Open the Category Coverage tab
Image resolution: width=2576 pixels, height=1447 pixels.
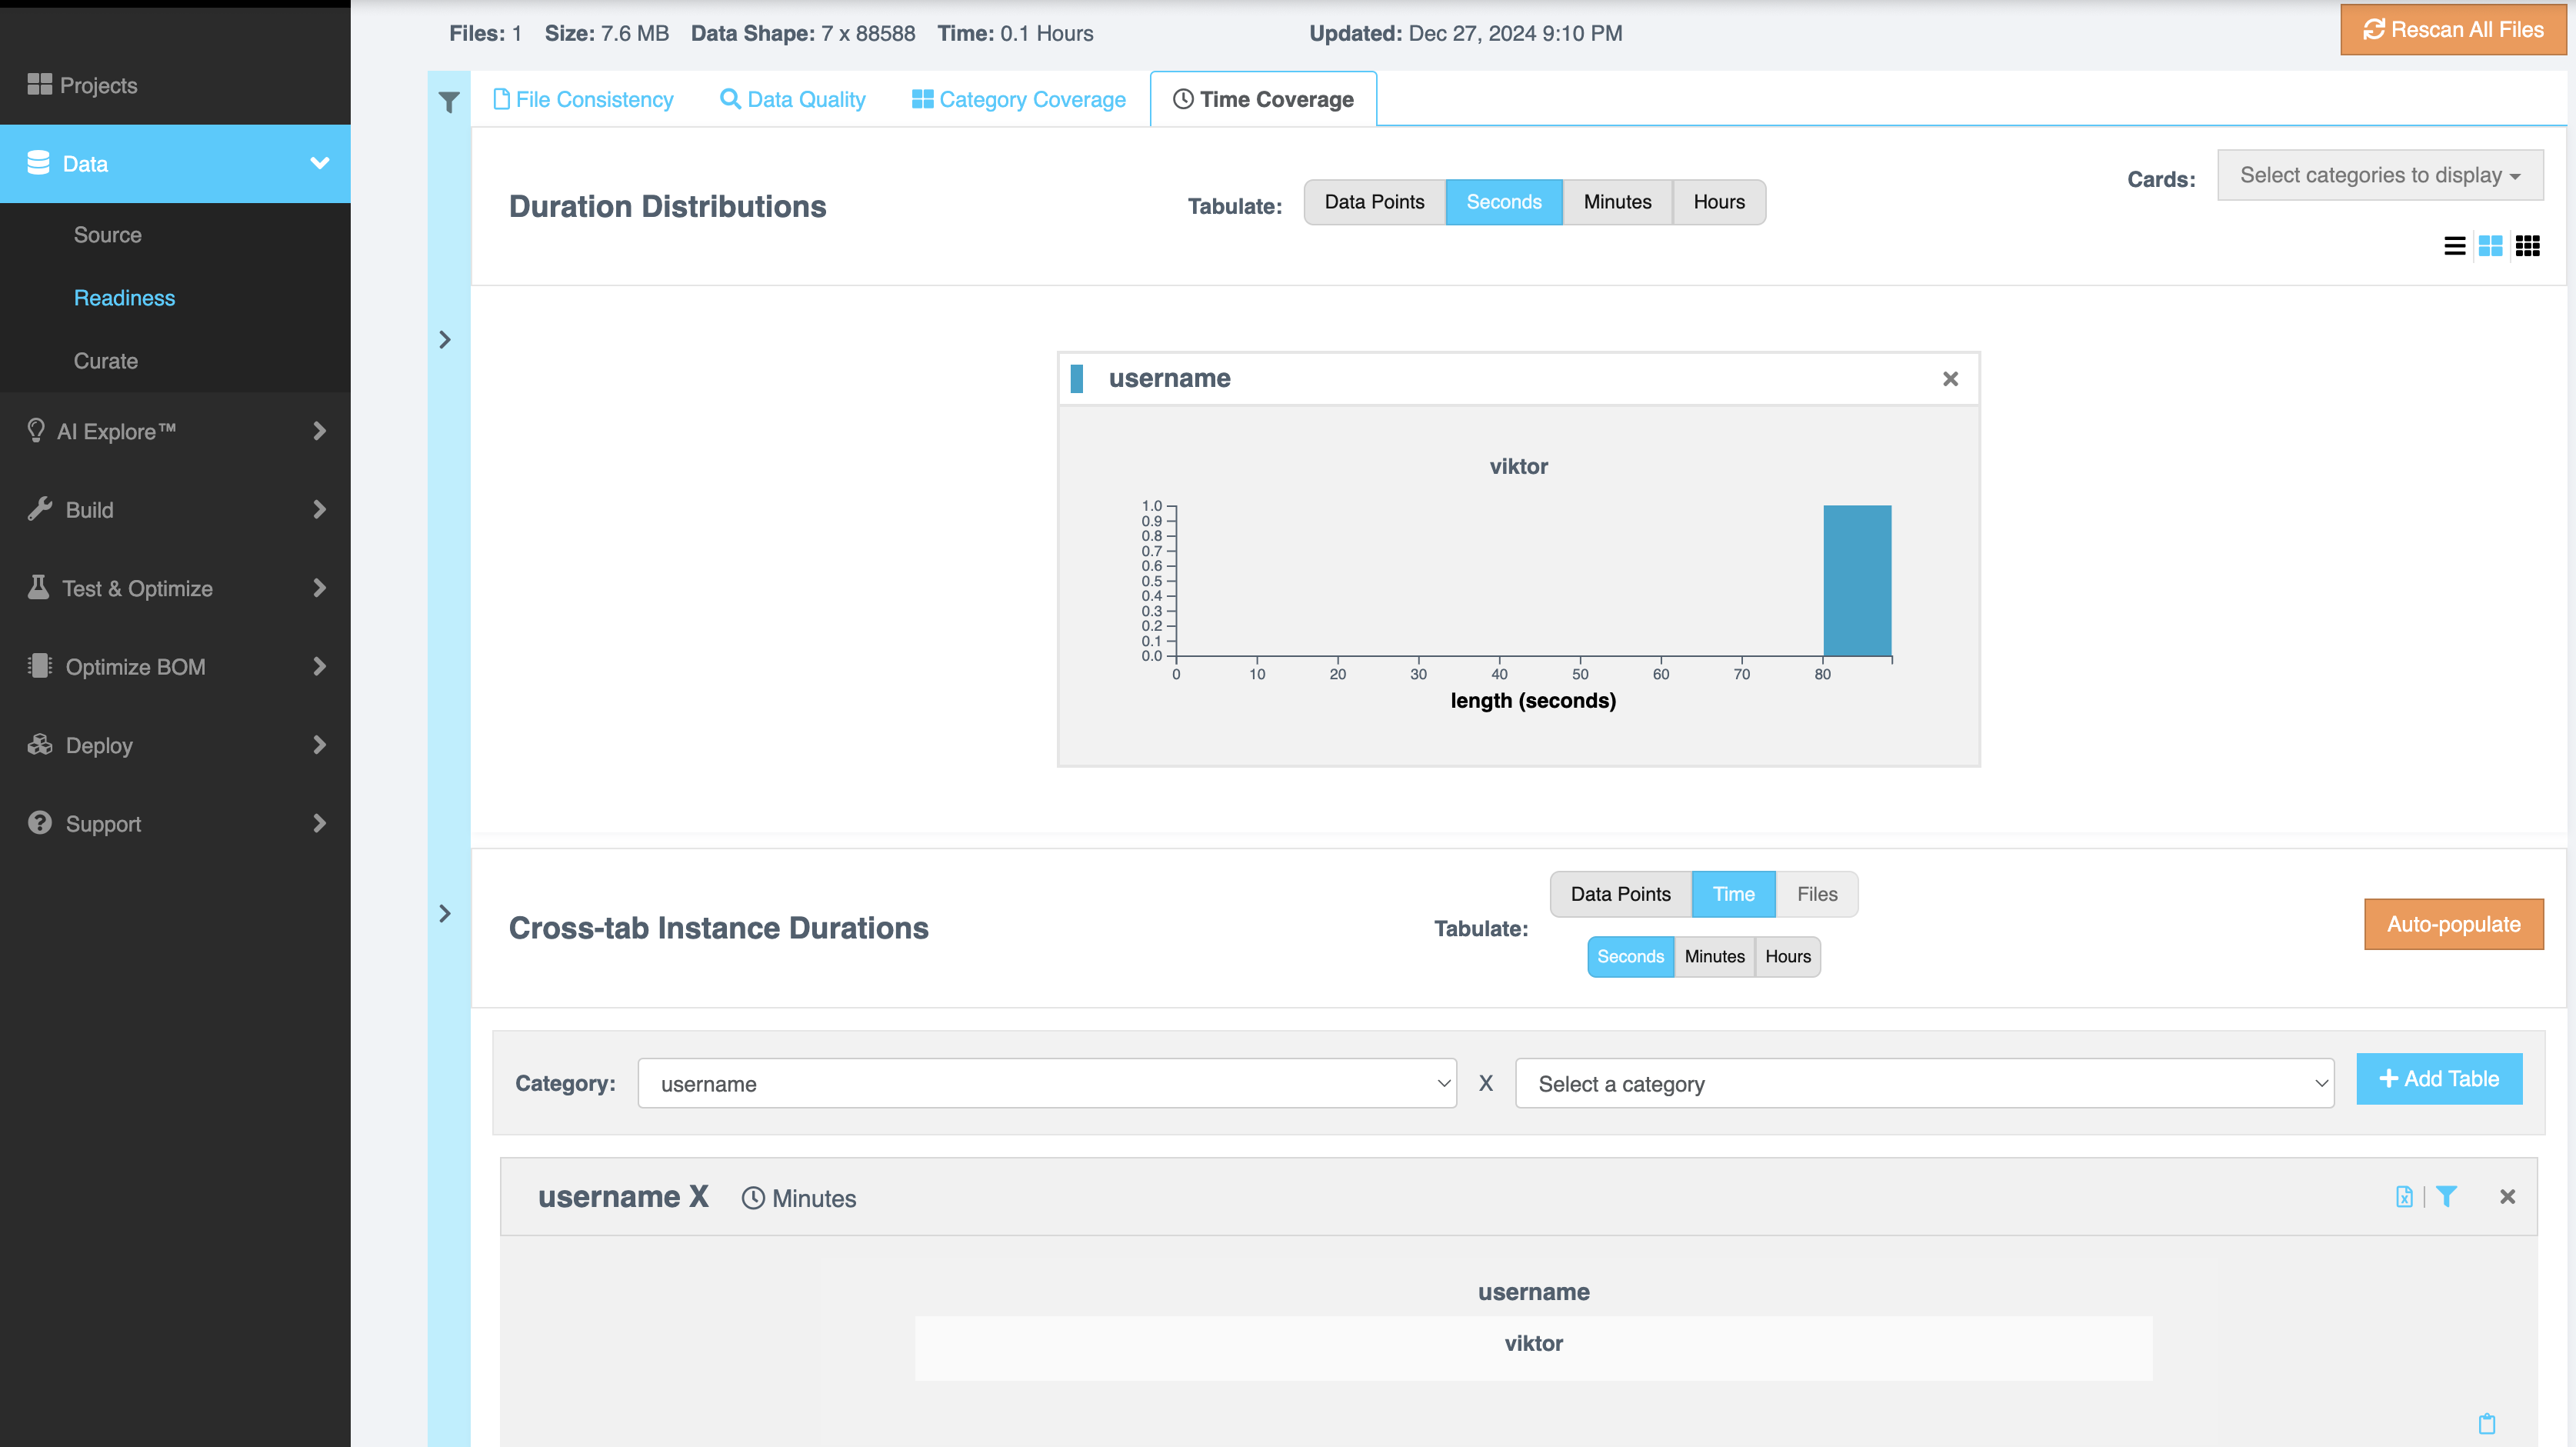1018,99
